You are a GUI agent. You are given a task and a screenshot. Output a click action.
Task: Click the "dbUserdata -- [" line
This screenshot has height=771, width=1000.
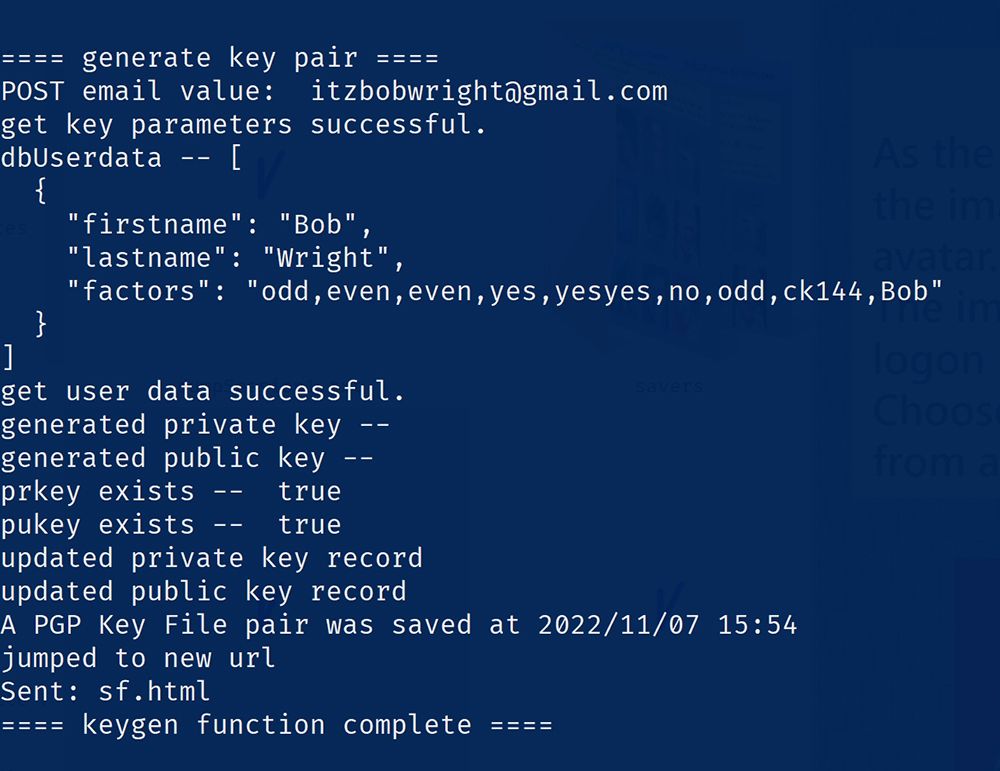[x=121, y=158]
